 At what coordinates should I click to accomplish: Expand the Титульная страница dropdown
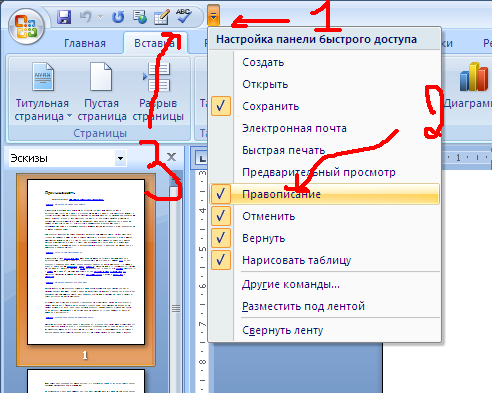coord(69,116)
